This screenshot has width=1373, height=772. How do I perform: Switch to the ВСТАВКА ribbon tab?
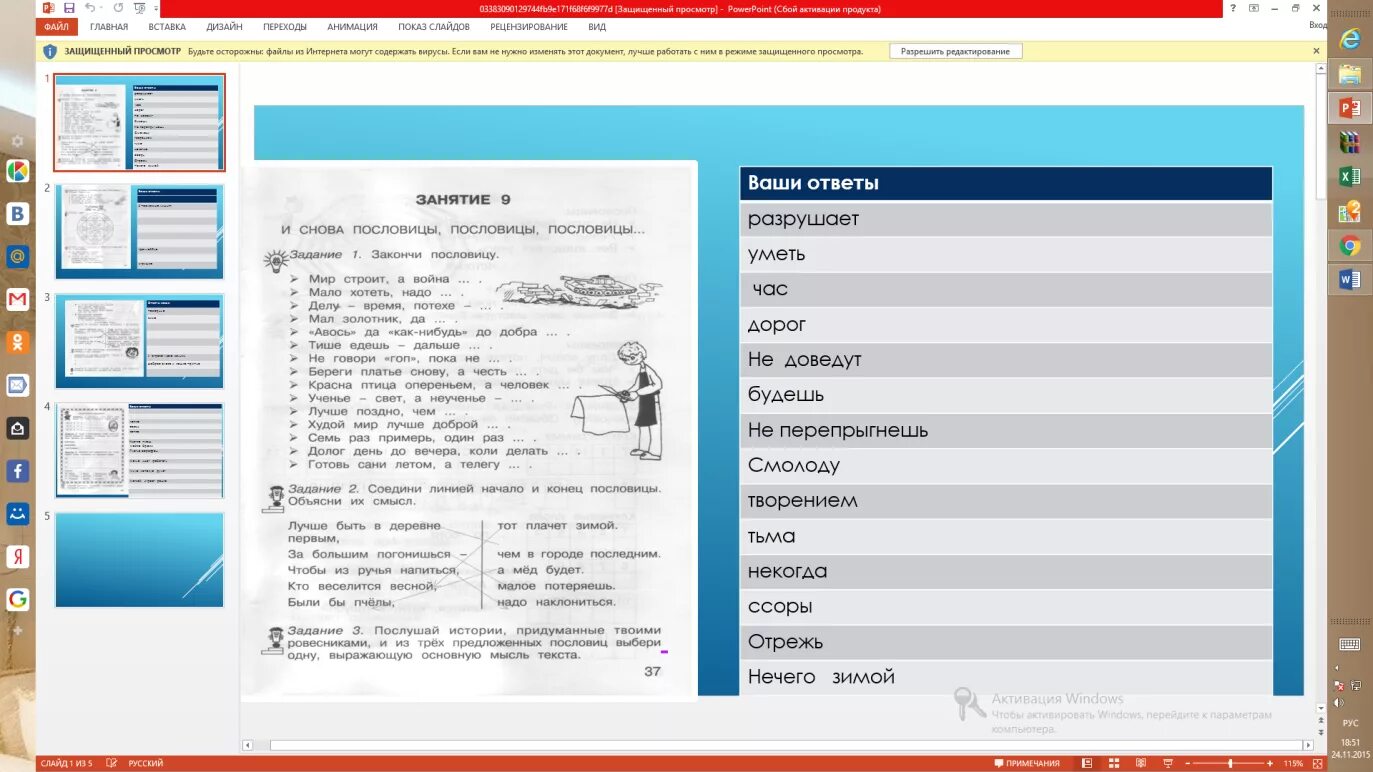[167, 27]
